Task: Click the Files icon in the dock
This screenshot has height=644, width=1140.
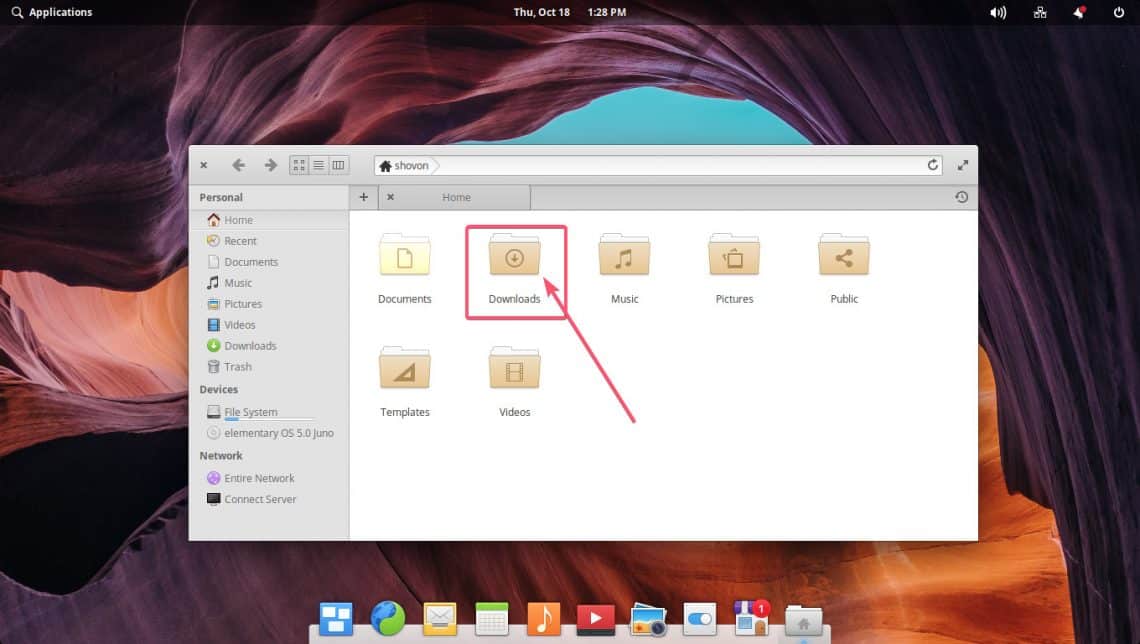Action: 803,621
